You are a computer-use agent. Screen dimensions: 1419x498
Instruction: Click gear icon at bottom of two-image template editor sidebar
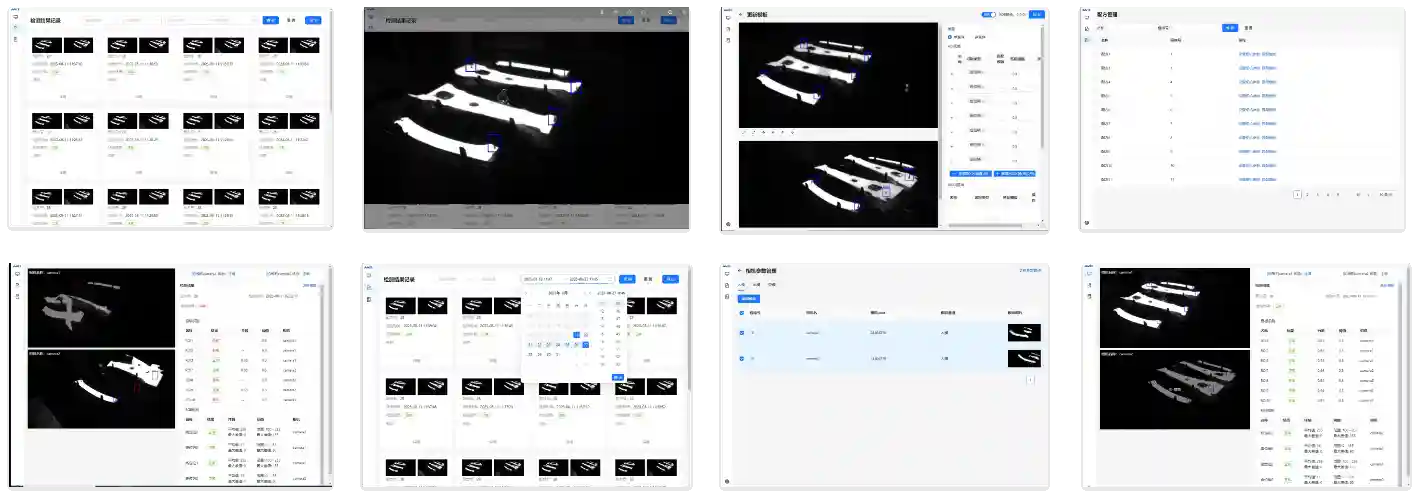(728, 224)
